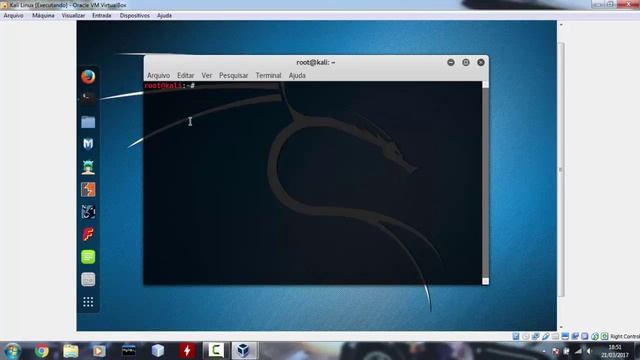Launch Faraday (red F) from the dock
The height and width of the screenshot is (360, 640).
(x=88, y=234)
